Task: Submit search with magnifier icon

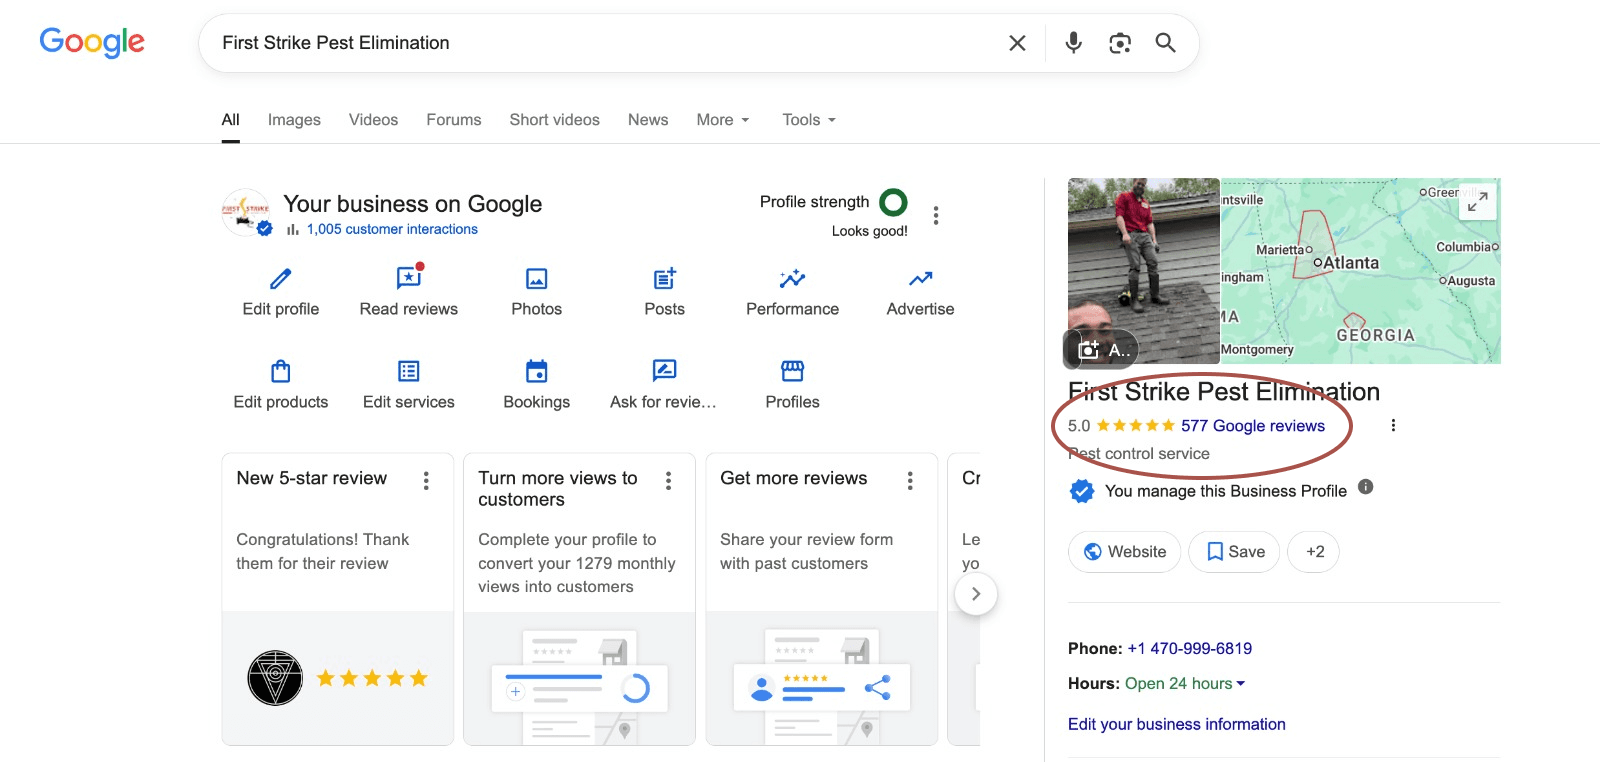Action: coord(1165,43)
